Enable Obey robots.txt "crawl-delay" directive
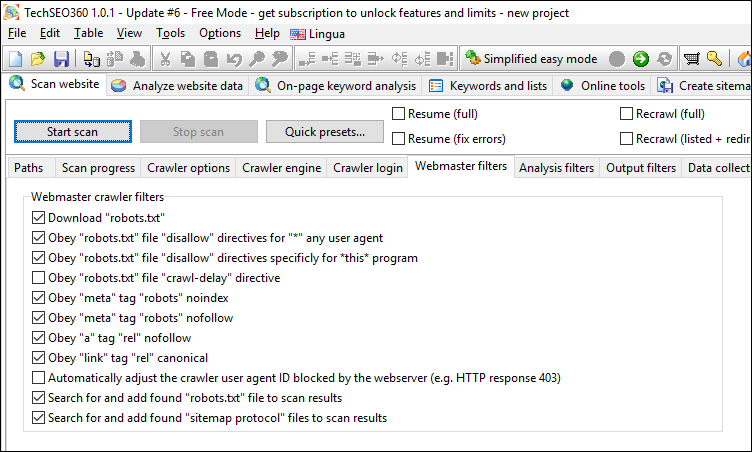Screen dimensions: 752x452 coord(39,277)
